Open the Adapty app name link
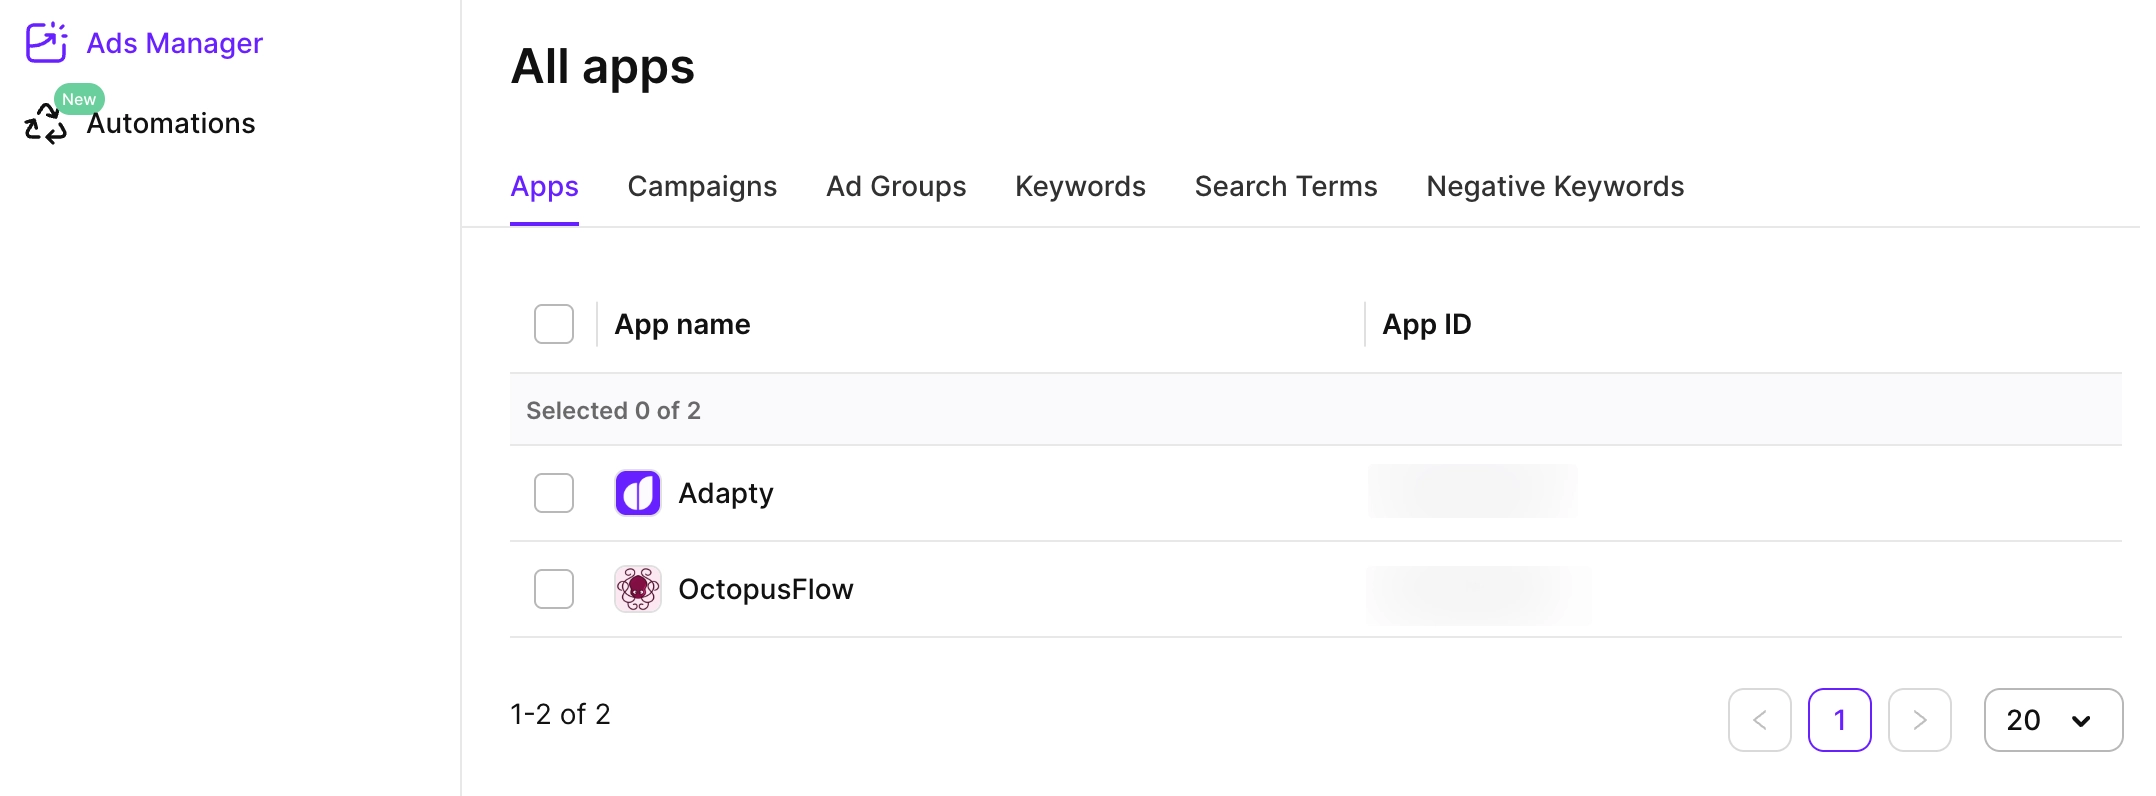The width and height of the screenshot is (2156, 796). click(726, 493)
